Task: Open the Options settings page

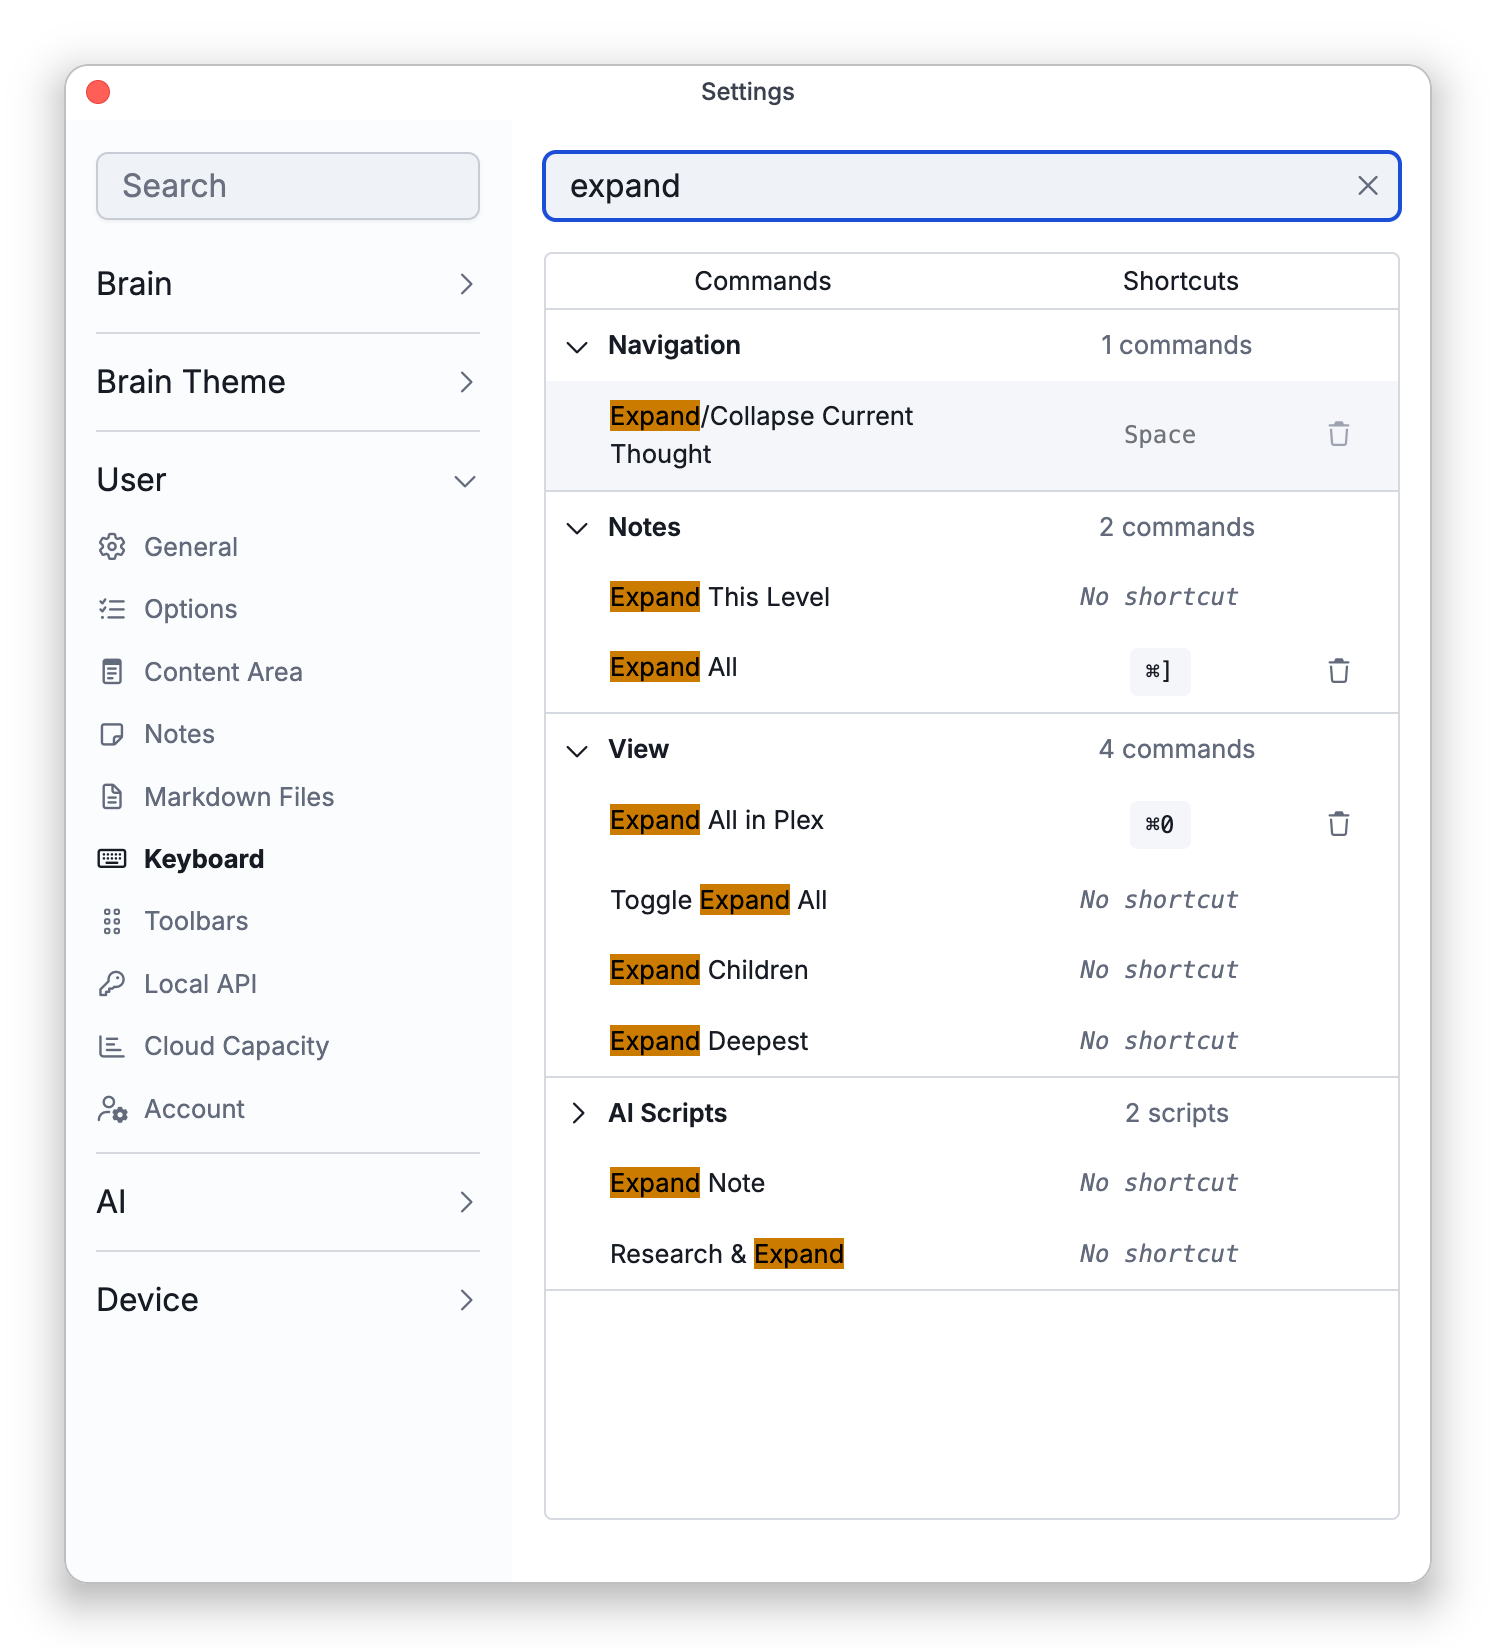Action: point(191,609)
